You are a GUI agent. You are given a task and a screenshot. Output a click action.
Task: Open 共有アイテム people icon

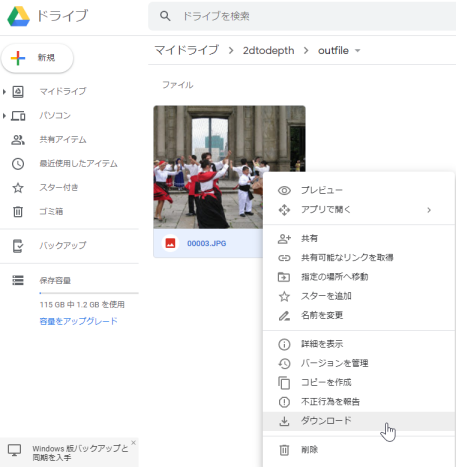click(x=18, y=140)
